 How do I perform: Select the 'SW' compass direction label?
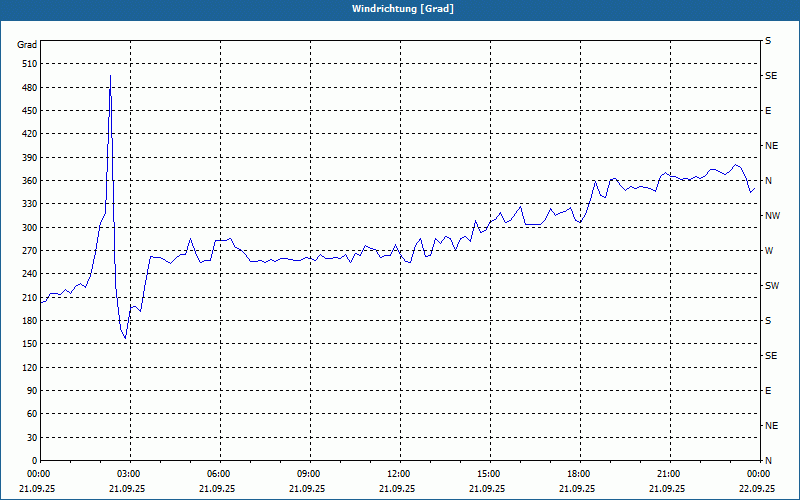[x=772, y=286]
